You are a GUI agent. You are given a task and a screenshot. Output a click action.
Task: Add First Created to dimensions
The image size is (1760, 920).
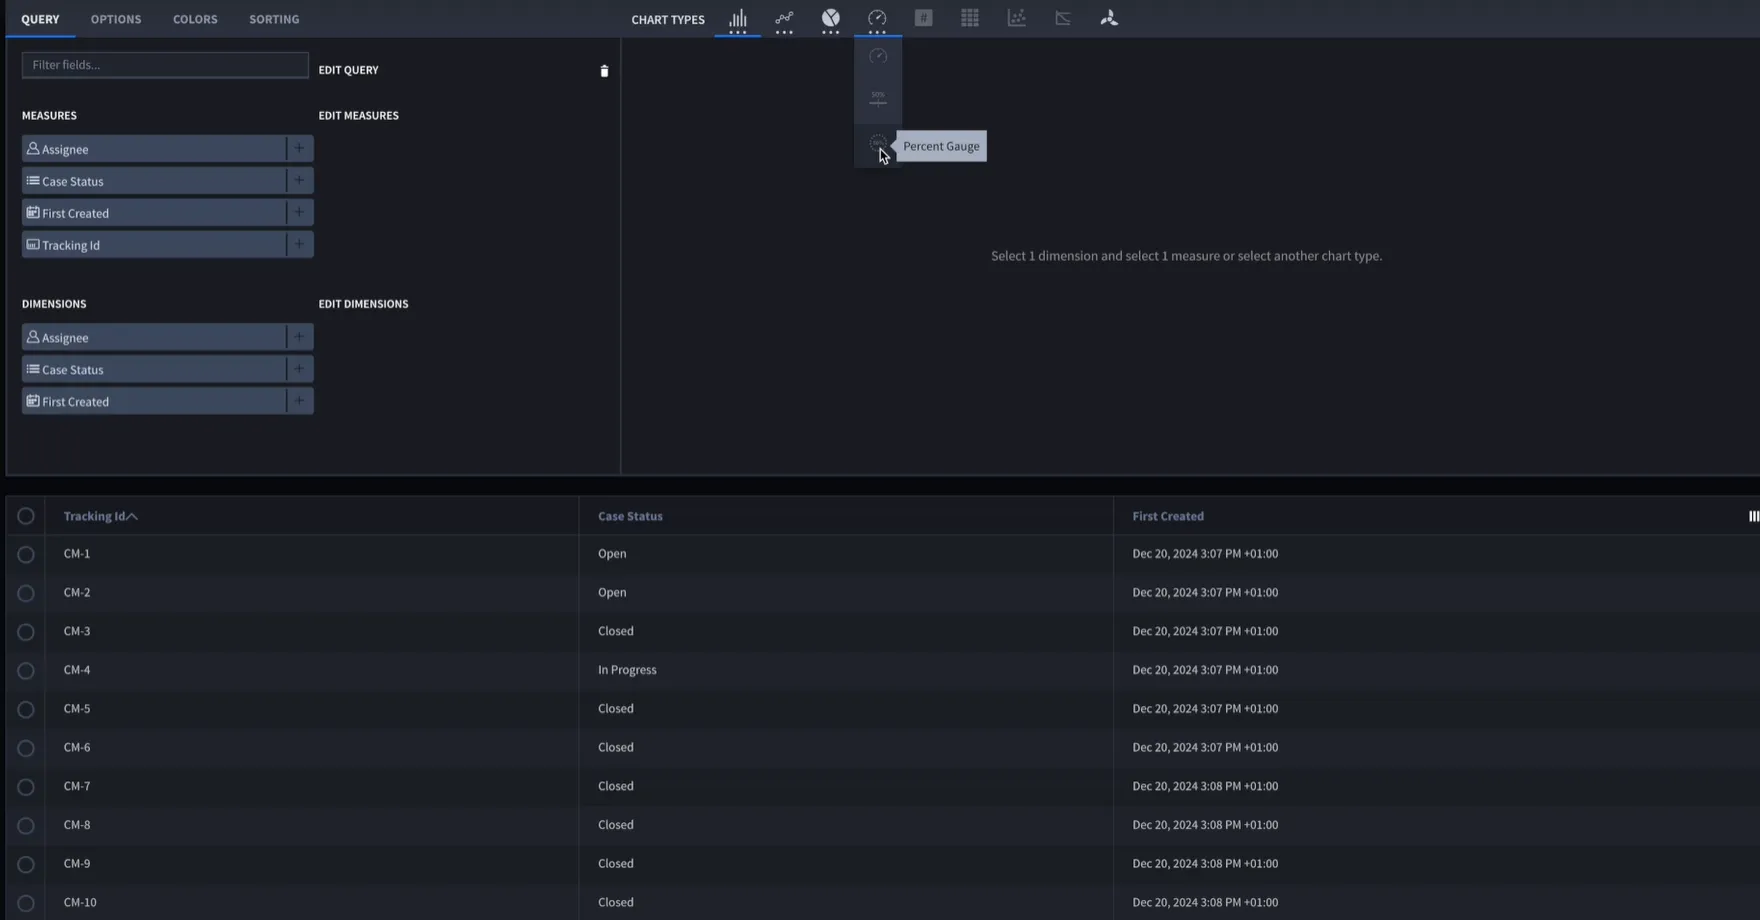pos(299,401)
